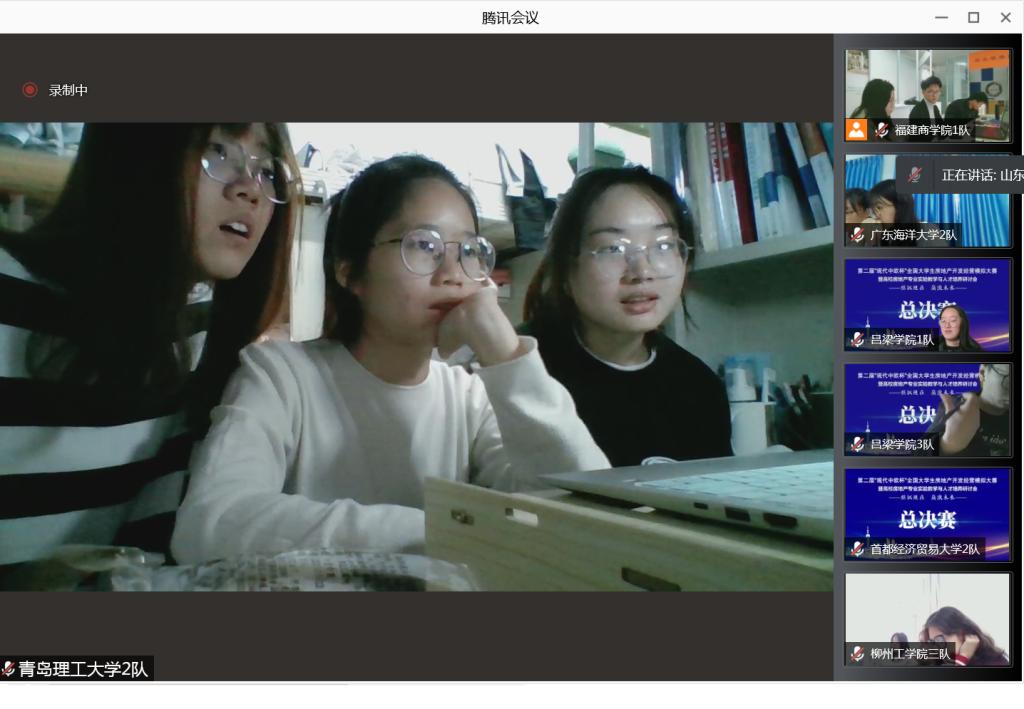Image resolution: width=1024 pixels, height=709 pixels.
Task: Click the 录制中 recording status label
Action: click(68, 90)
